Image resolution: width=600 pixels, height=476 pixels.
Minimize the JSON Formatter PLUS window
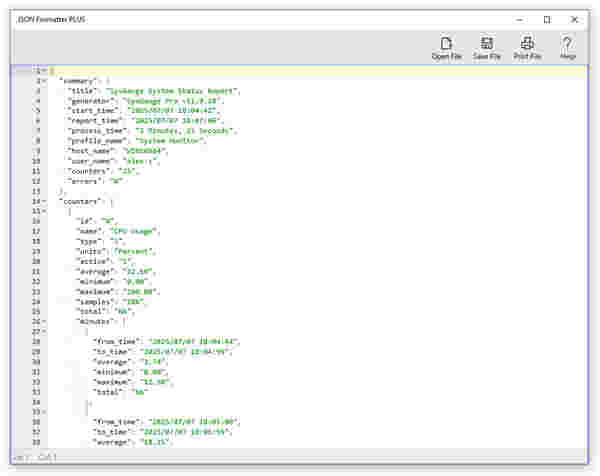(x=520, y=19)
